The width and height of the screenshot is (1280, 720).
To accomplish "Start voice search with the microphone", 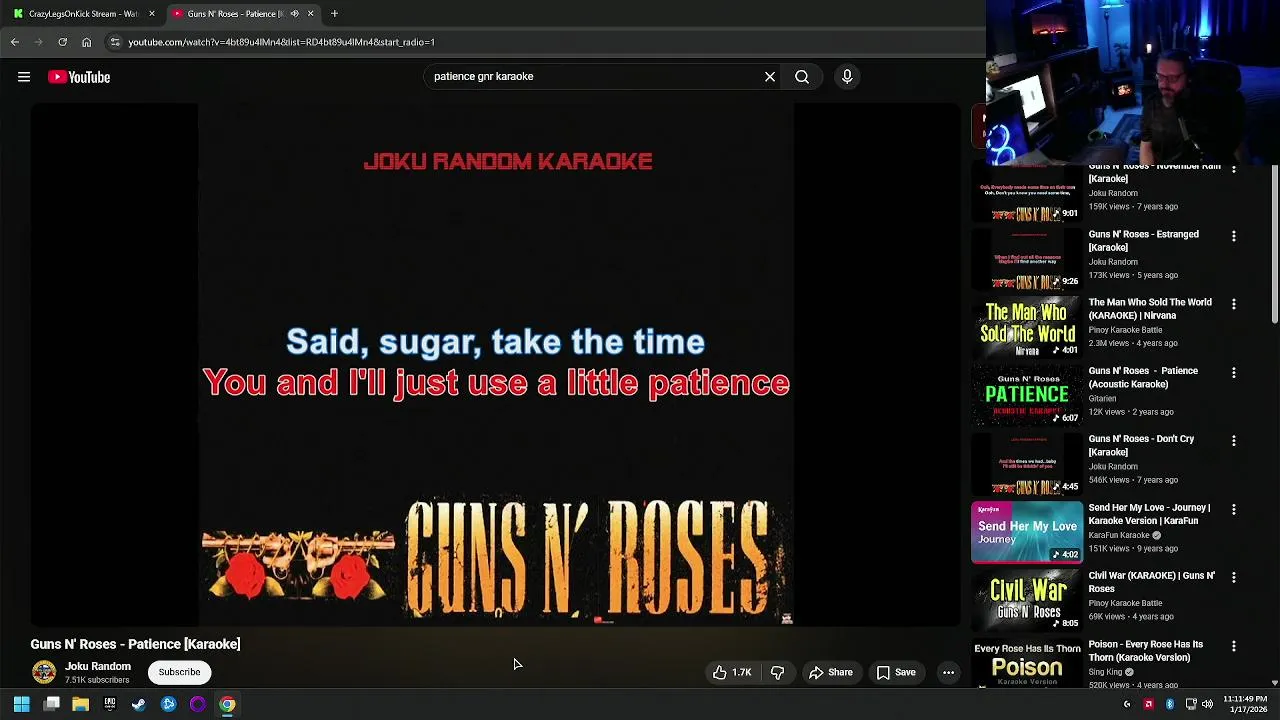I will pos(847,77).
